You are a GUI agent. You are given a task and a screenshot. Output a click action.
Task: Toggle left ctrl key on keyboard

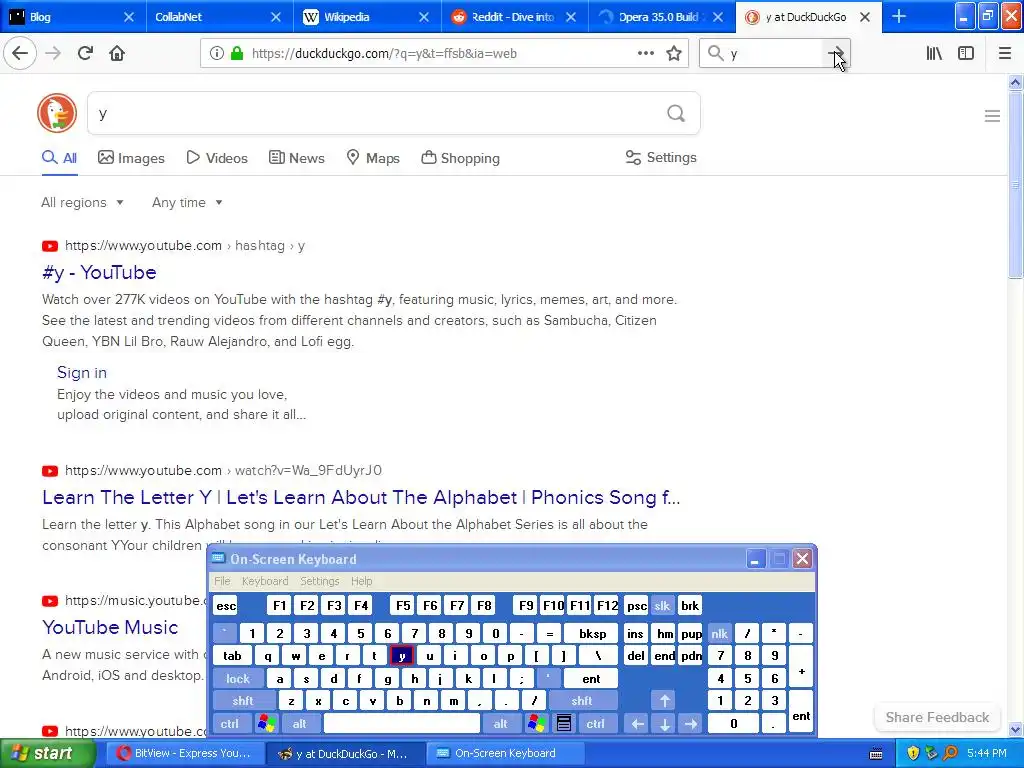[229, 724]
